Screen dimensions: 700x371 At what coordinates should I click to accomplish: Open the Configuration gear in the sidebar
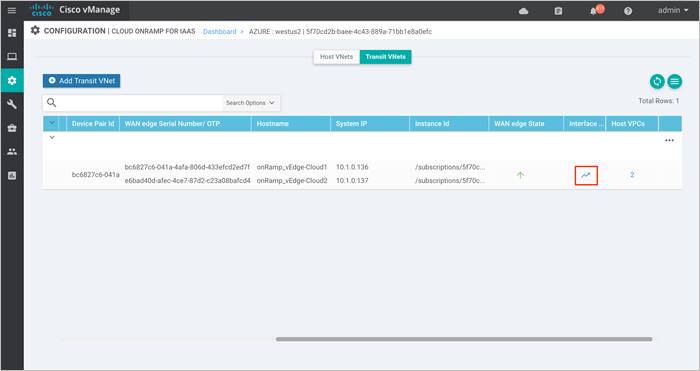coord(12,80)
